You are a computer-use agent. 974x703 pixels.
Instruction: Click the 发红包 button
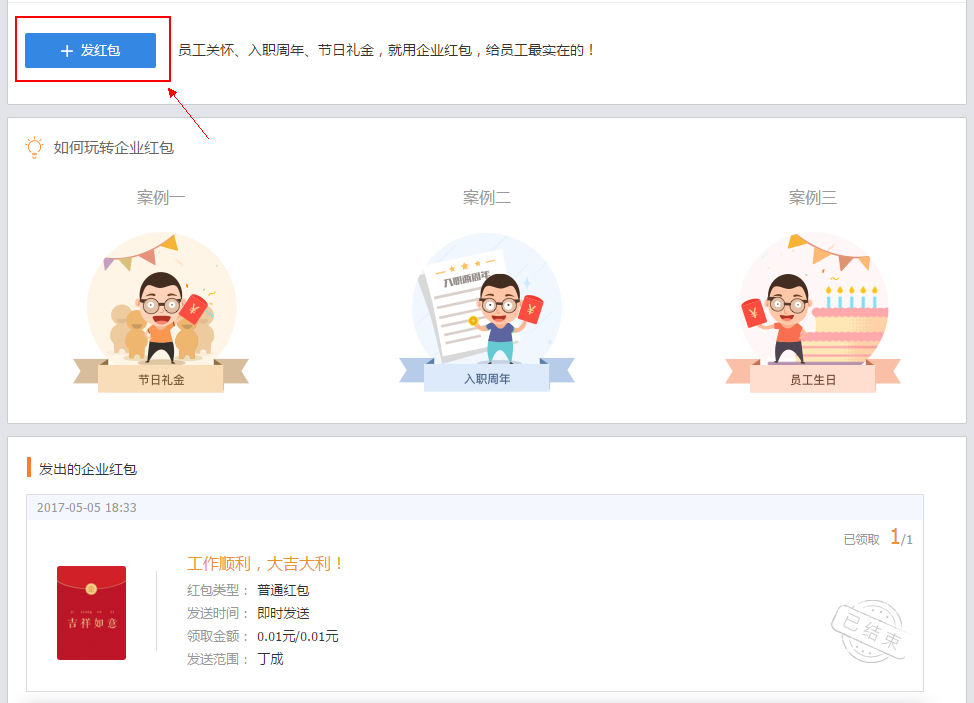point(90,50)
